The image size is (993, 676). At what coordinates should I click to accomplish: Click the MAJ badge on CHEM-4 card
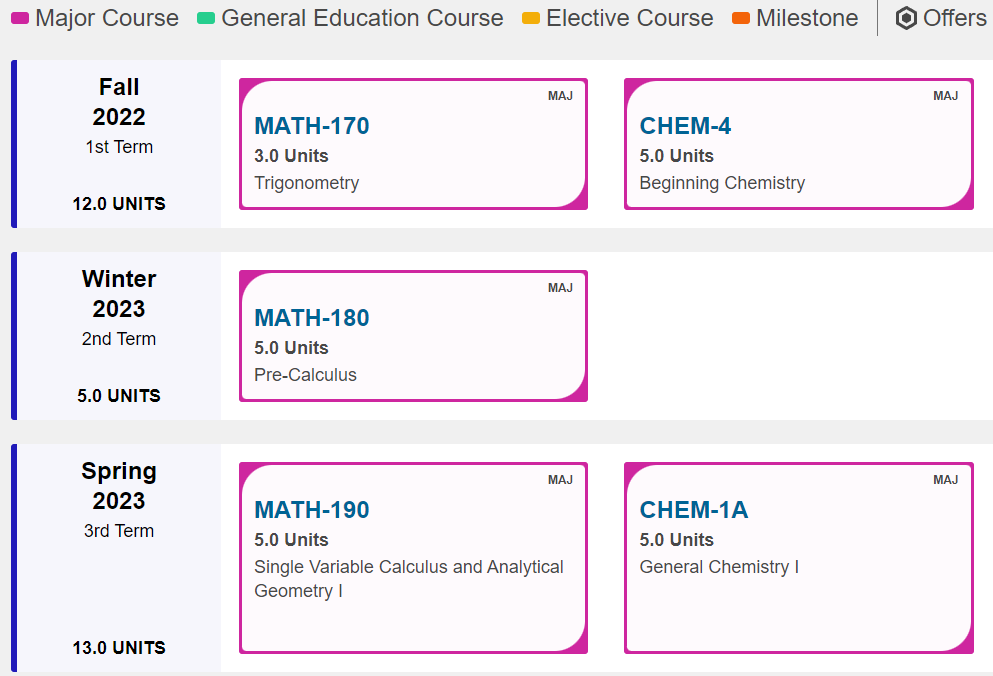[946, 96]
